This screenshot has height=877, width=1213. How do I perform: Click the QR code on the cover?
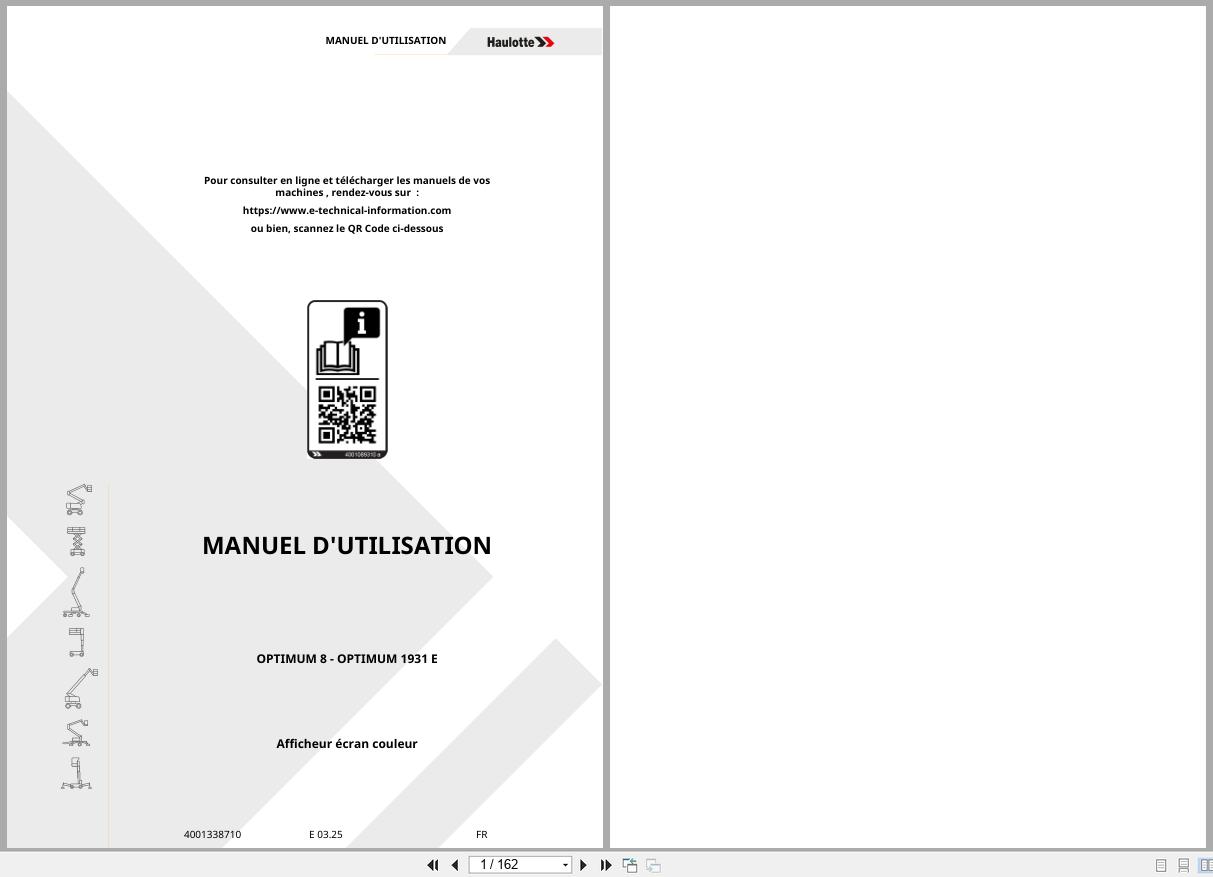click(347, 415)
